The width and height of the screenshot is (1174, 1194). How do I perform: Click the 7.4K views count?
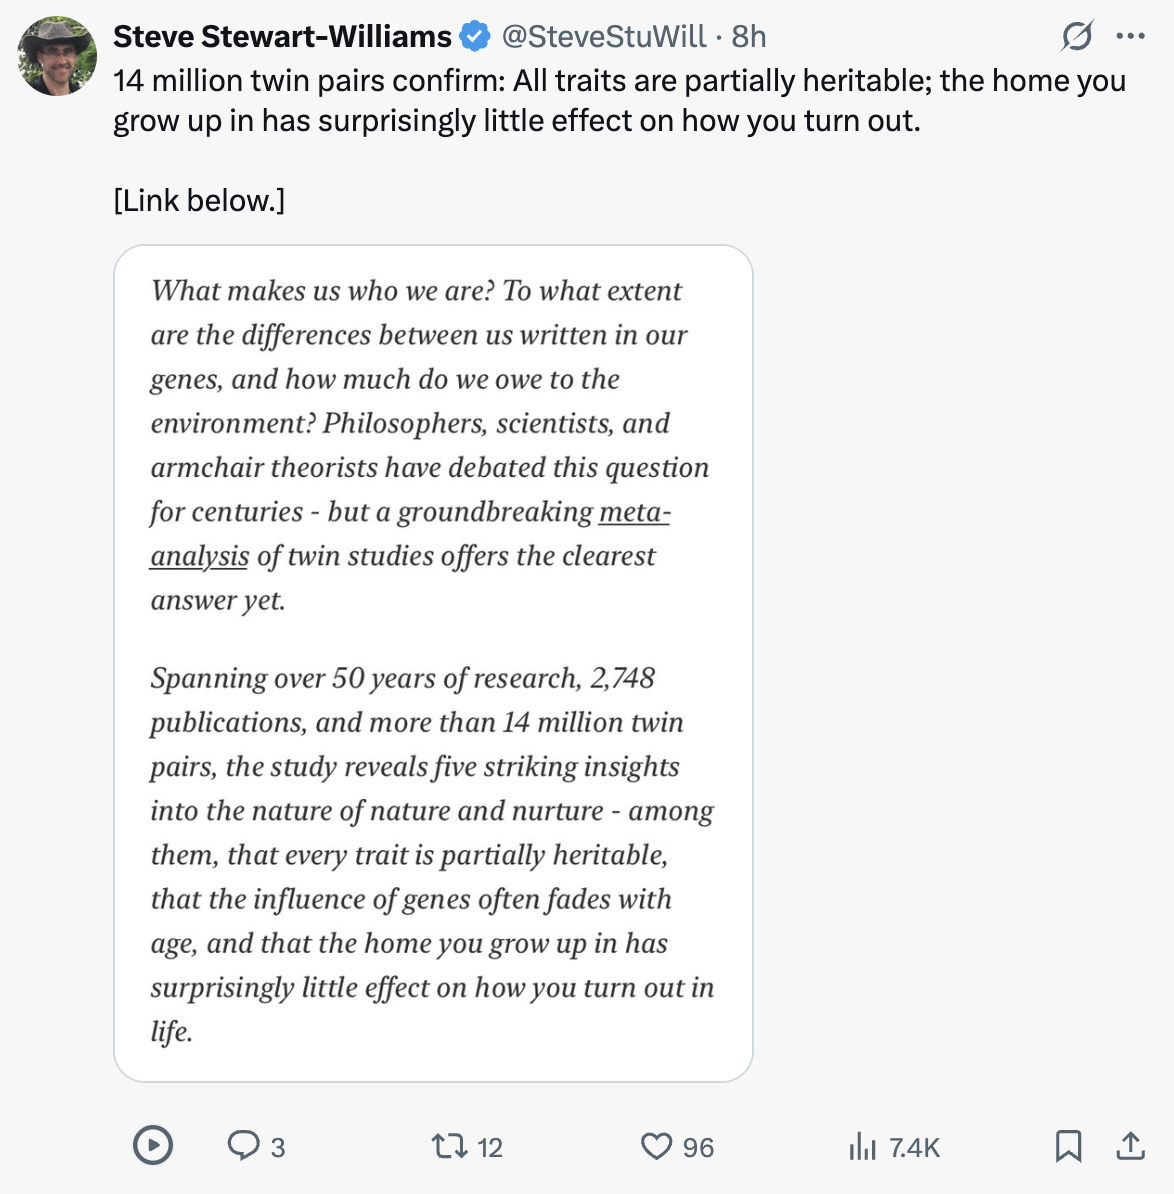(x=914, y=1147)
